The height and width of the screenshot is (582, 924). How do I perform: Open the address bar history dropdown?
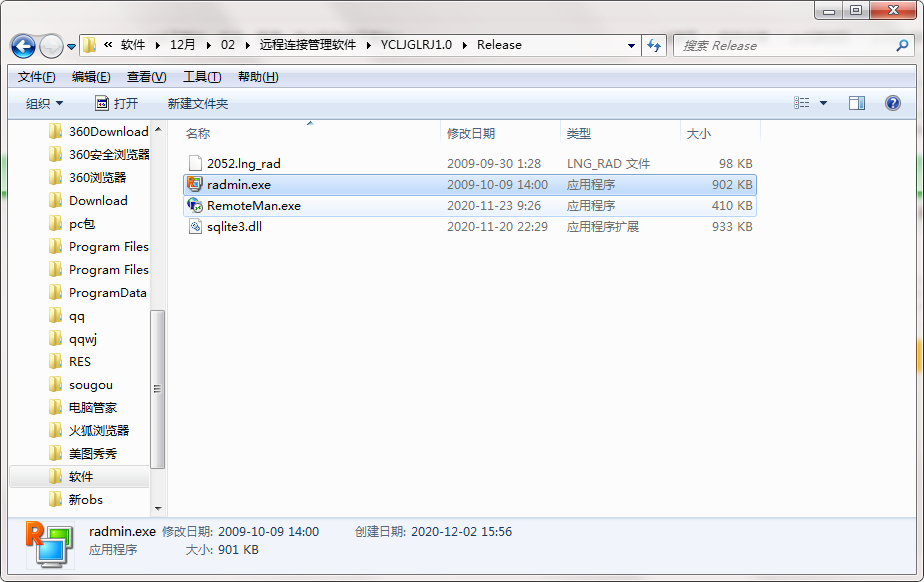(x=631, y=45)
